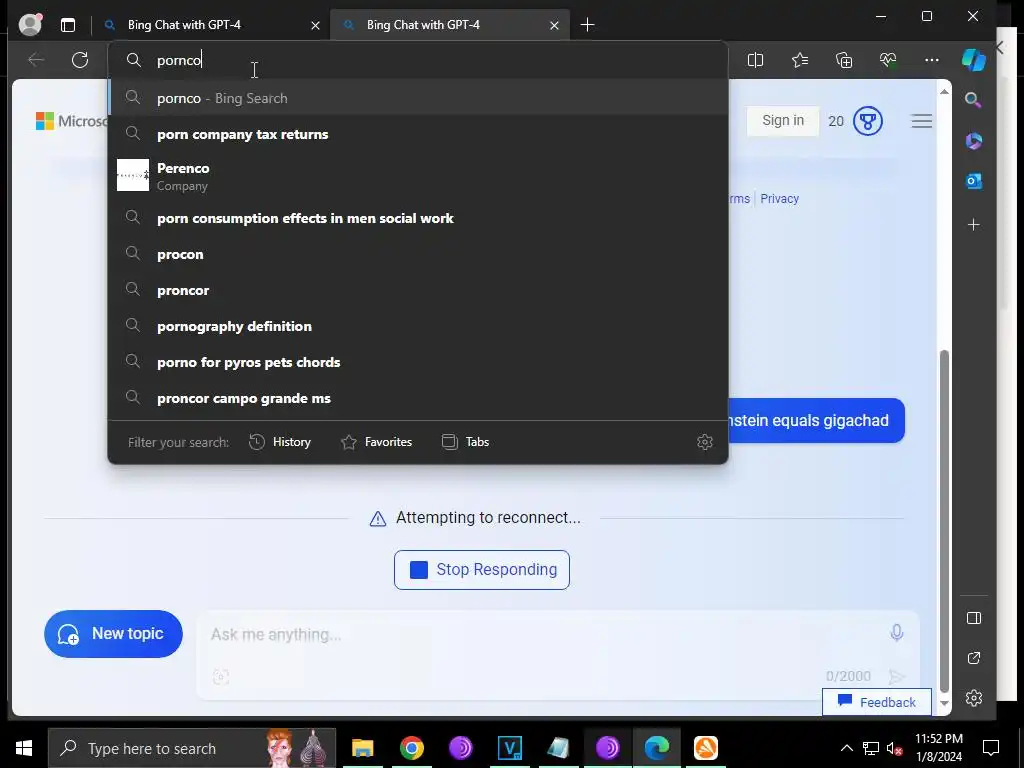Show hidden system tray icons
Image resolution: width=1024 pixels, height=768 pixels.
[x=846, y=748]
